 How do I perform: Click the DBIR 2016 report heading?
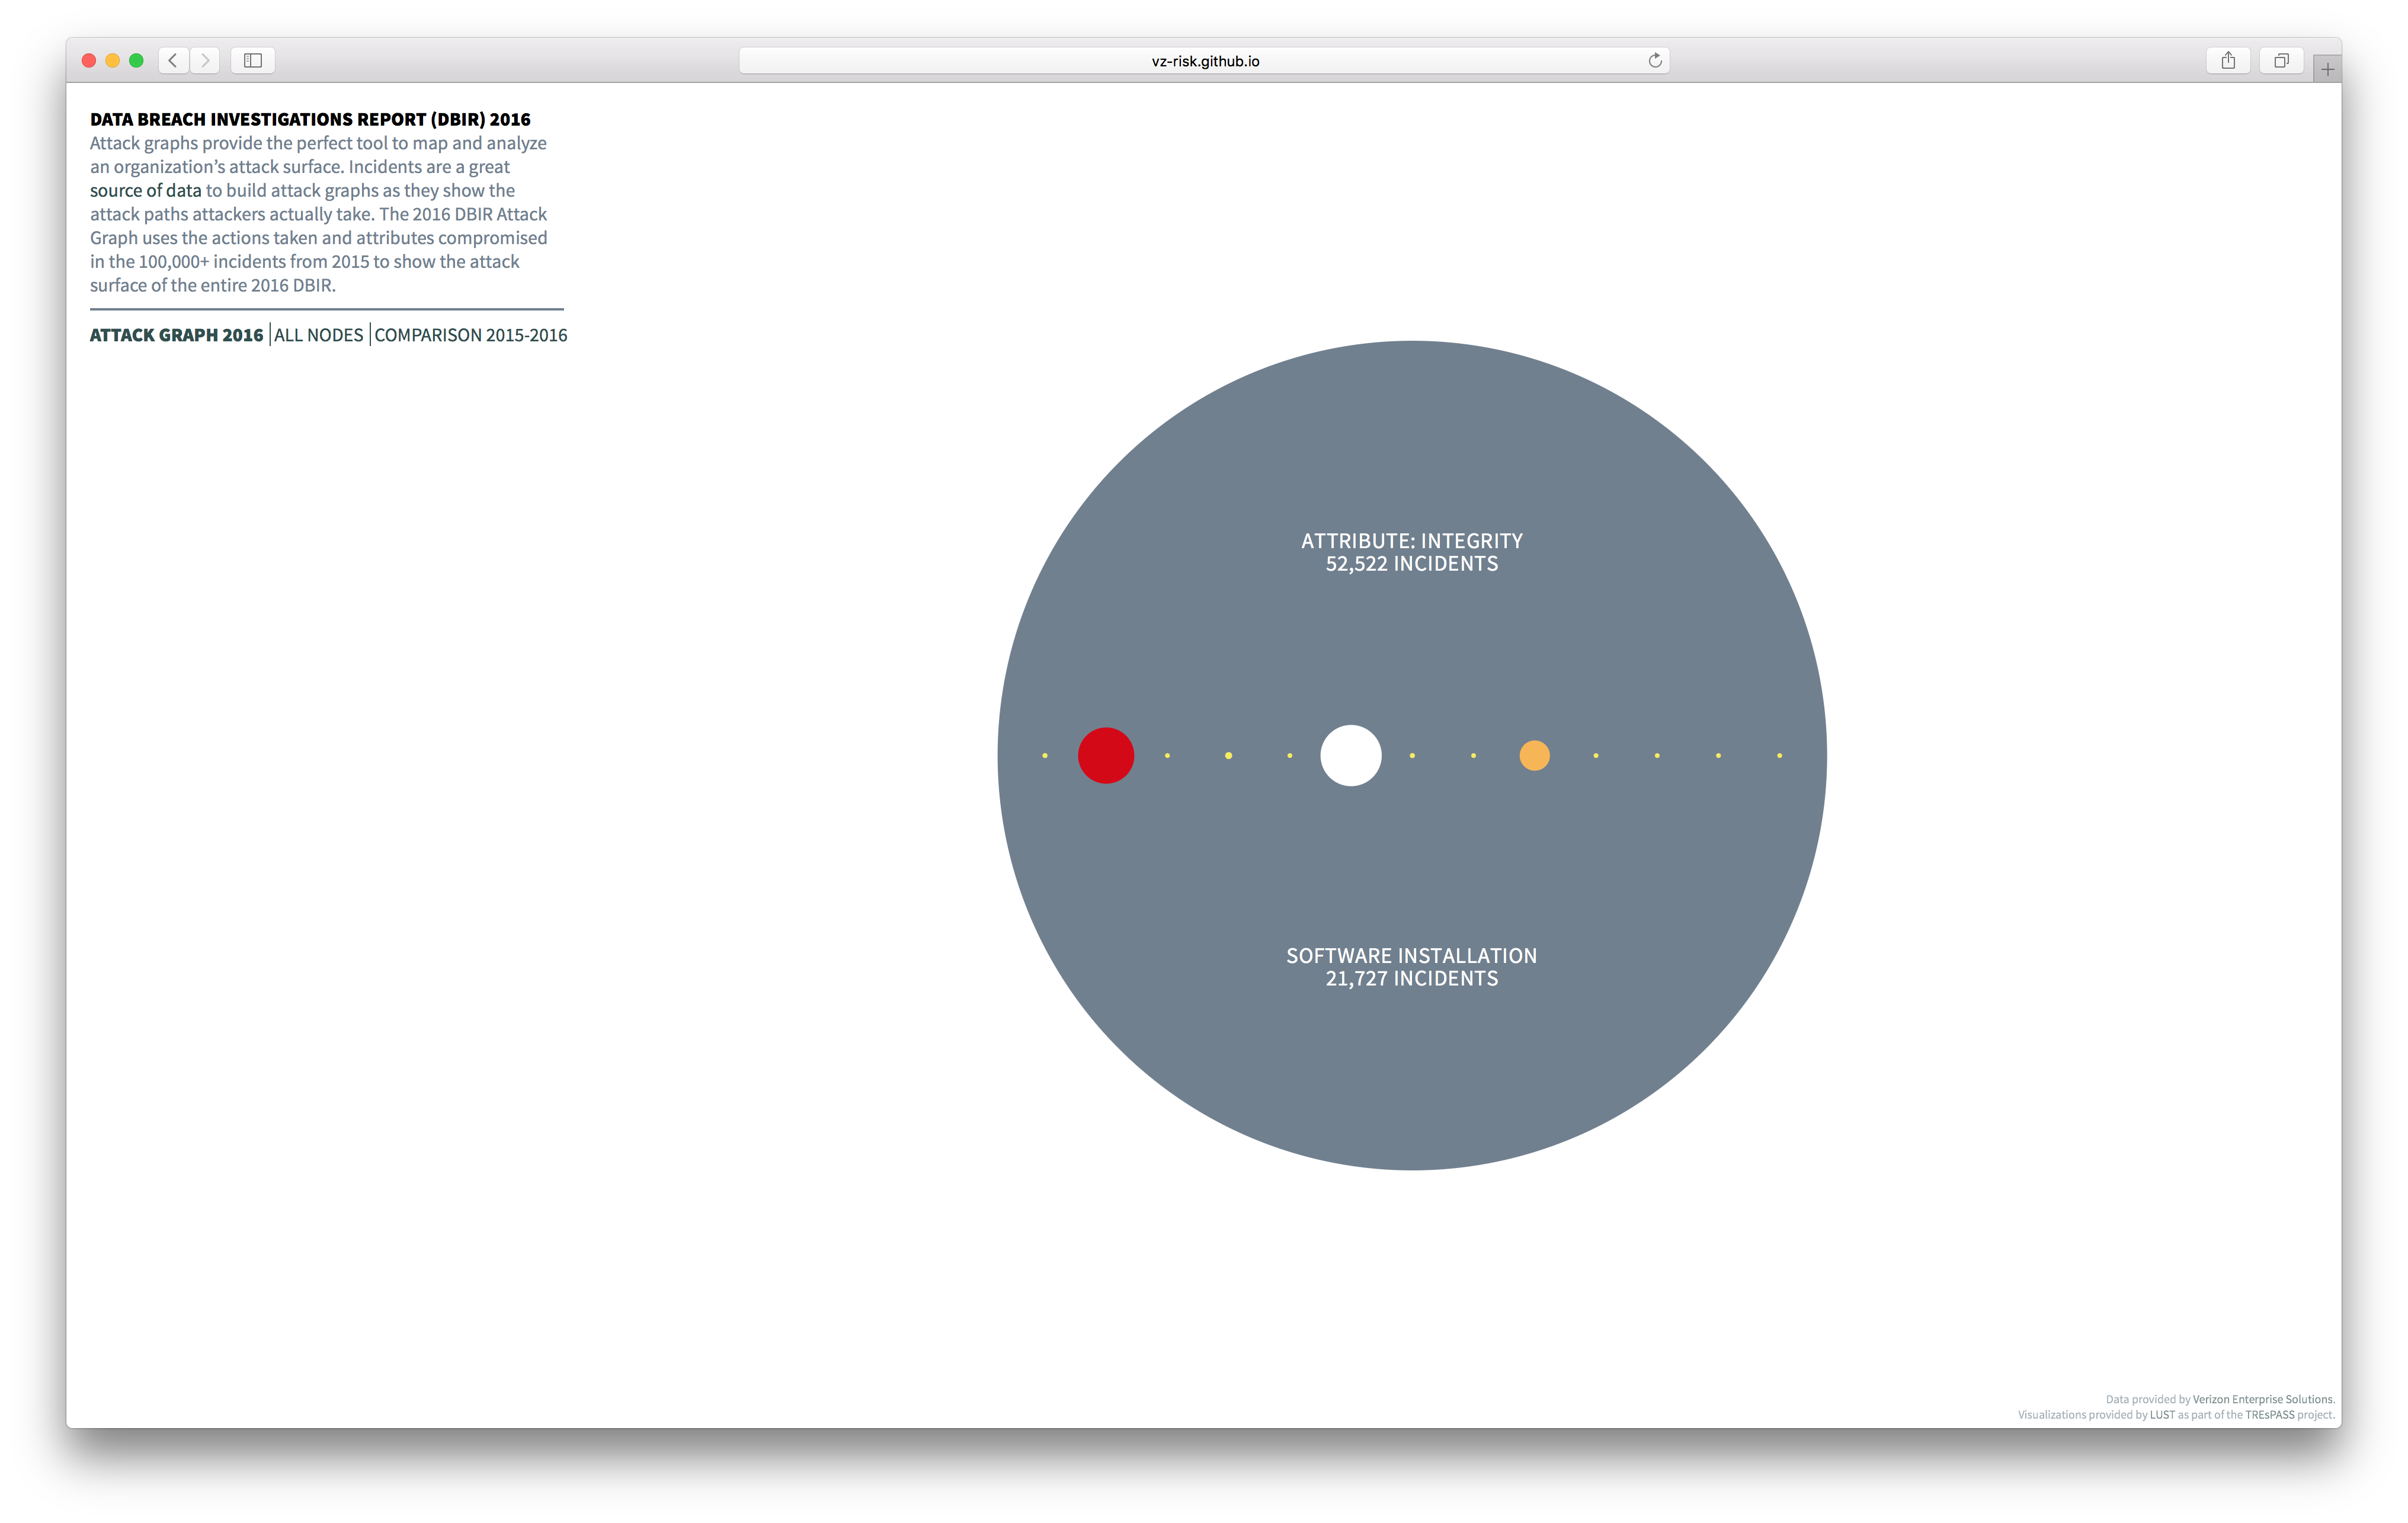click(x=310, y=119)
